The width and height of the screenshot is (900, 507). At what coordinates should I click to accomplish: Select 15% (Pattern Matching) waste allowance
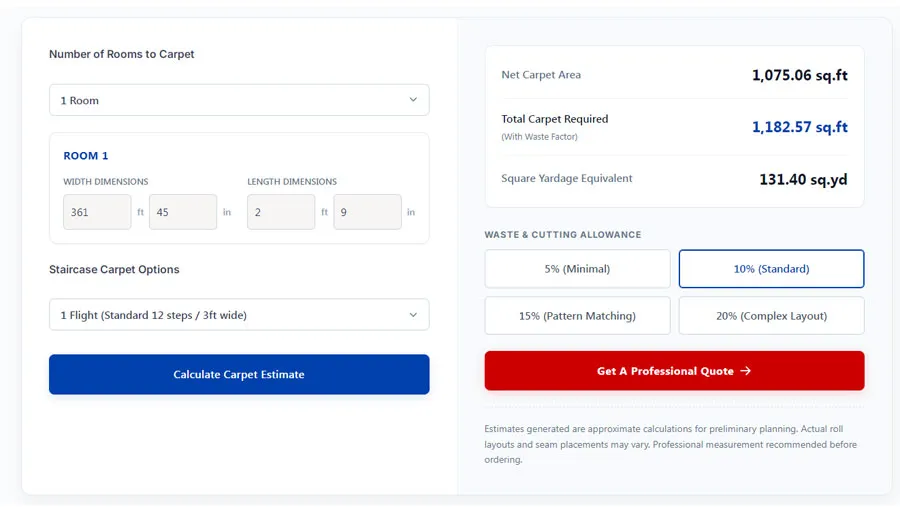[x=577, y=316]
